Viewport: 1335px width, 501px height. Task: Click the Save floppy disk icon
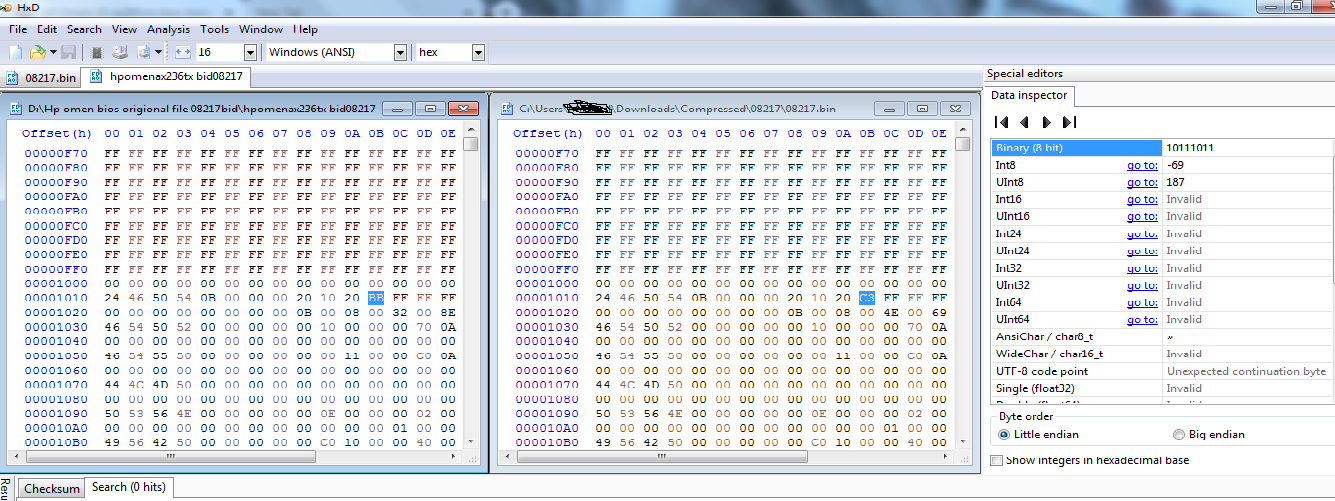click(x=69, y=52)
